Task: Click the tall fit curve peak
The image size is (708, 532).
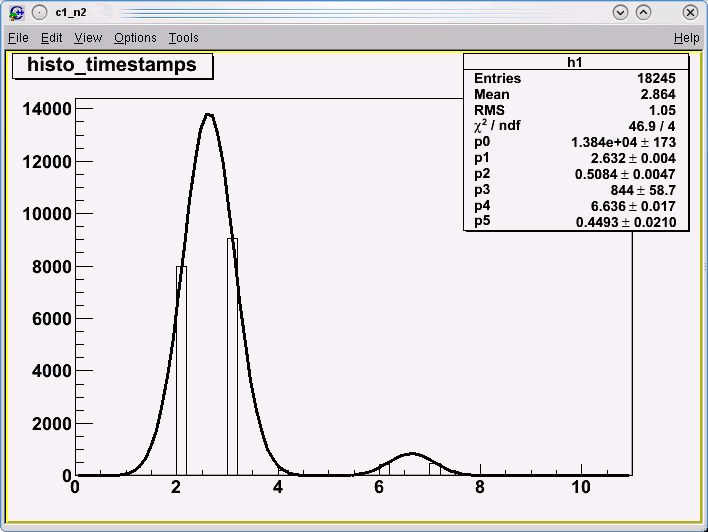Action: [x=208, y=114]
